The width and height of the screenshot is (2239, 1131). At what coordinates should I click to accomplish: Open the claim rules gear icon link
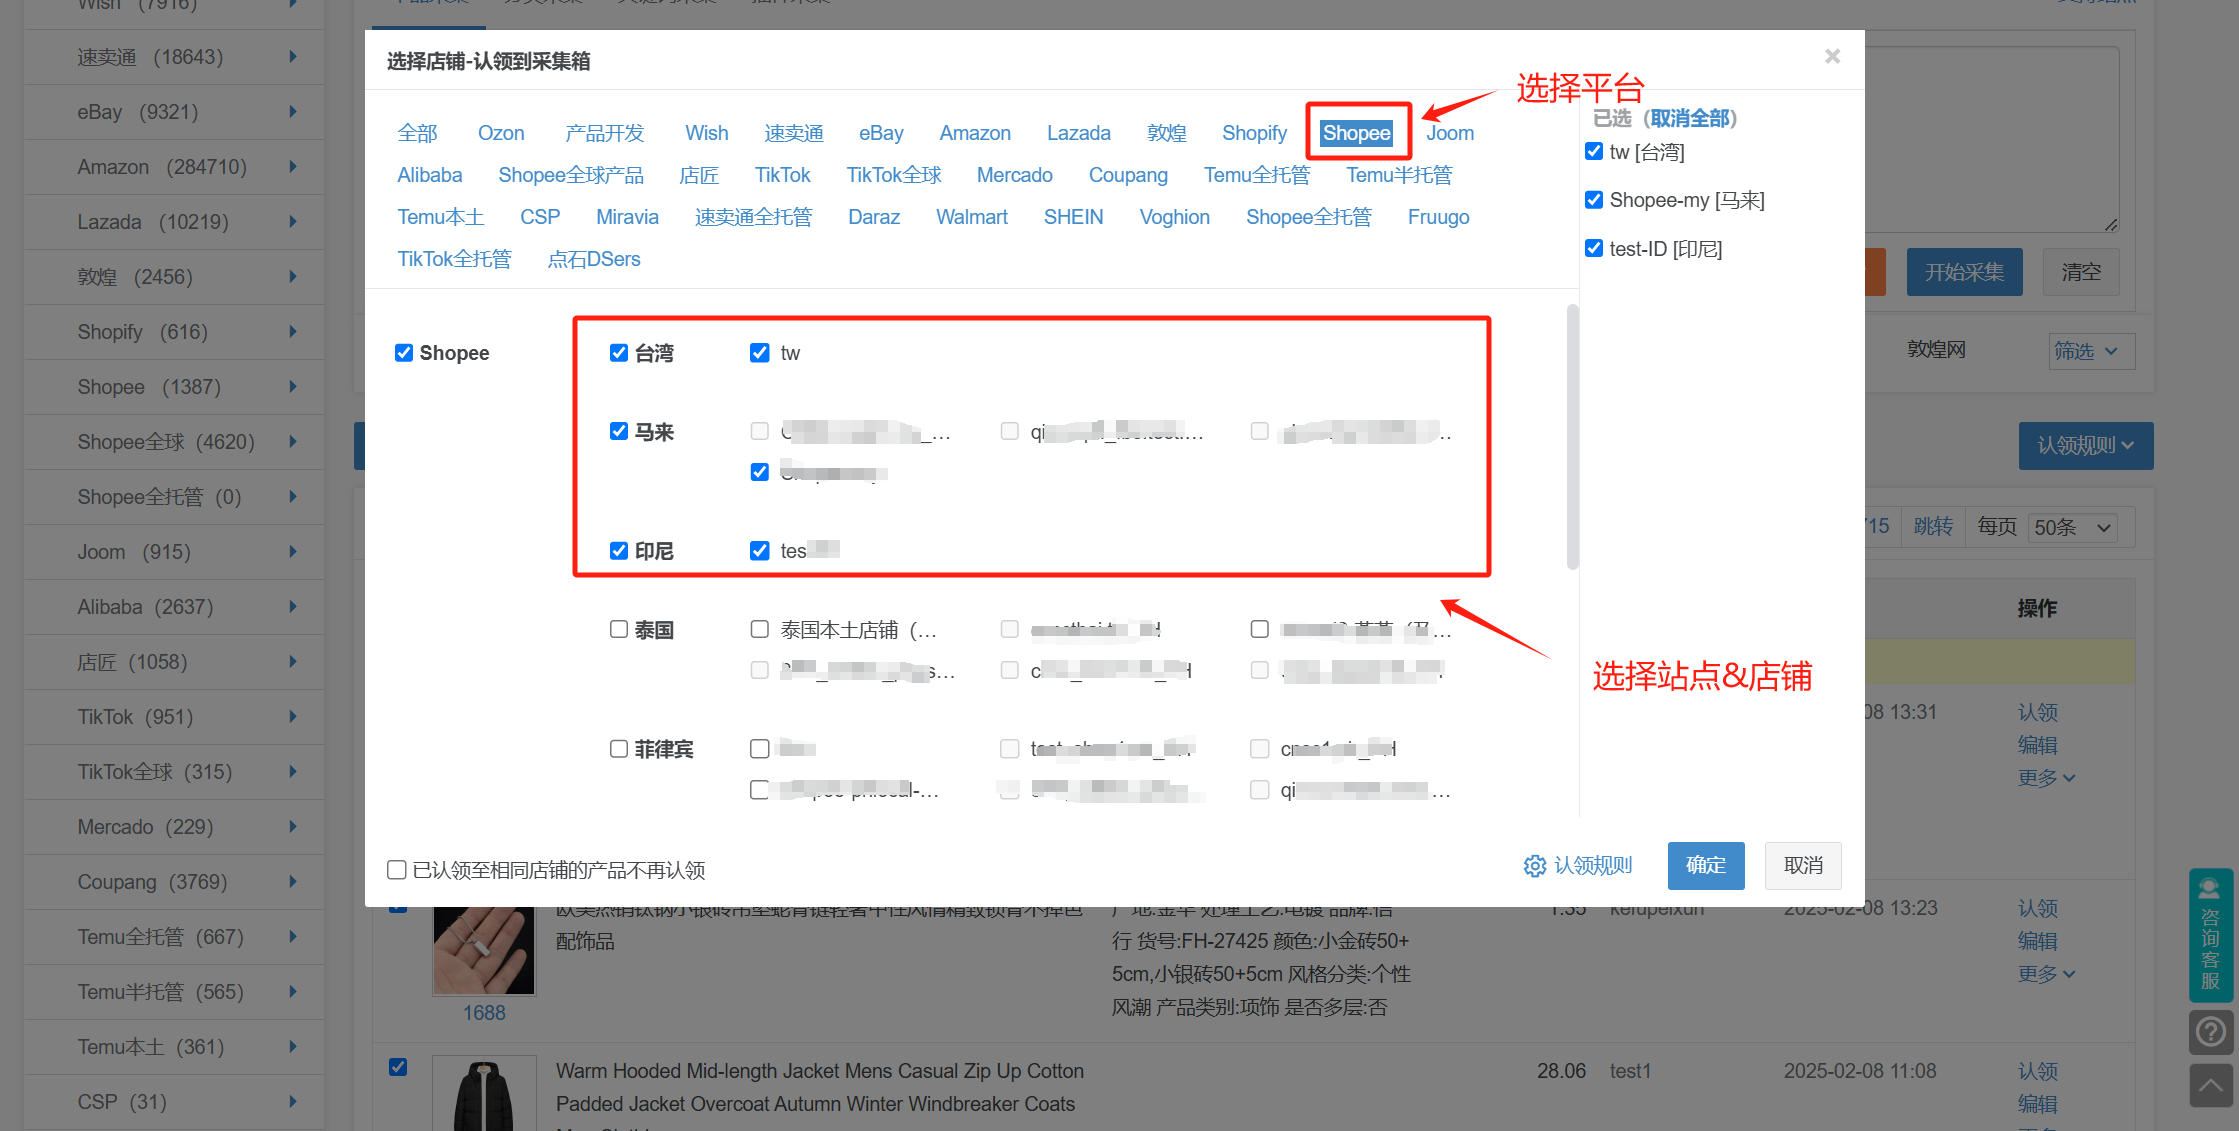tap(1578, 866)
